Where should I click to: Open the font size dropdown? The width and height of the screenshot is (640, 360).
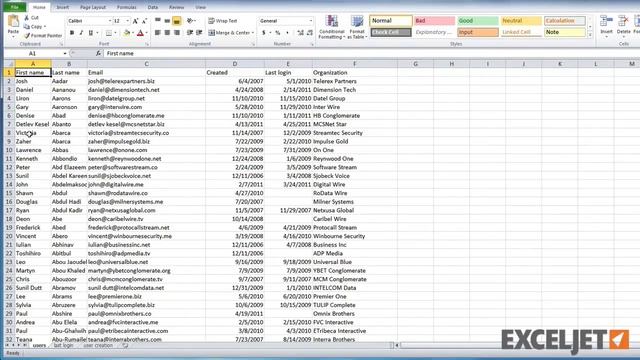[127, 21]
